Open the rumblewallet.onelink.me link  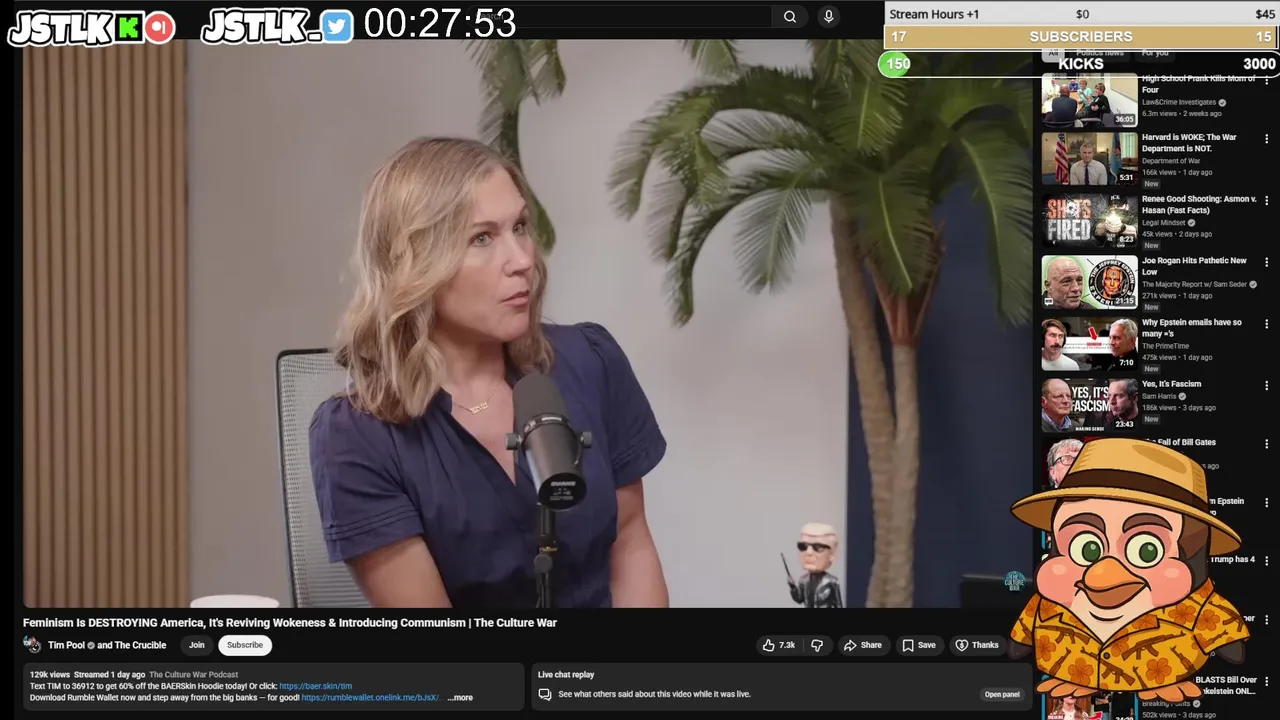371,698
